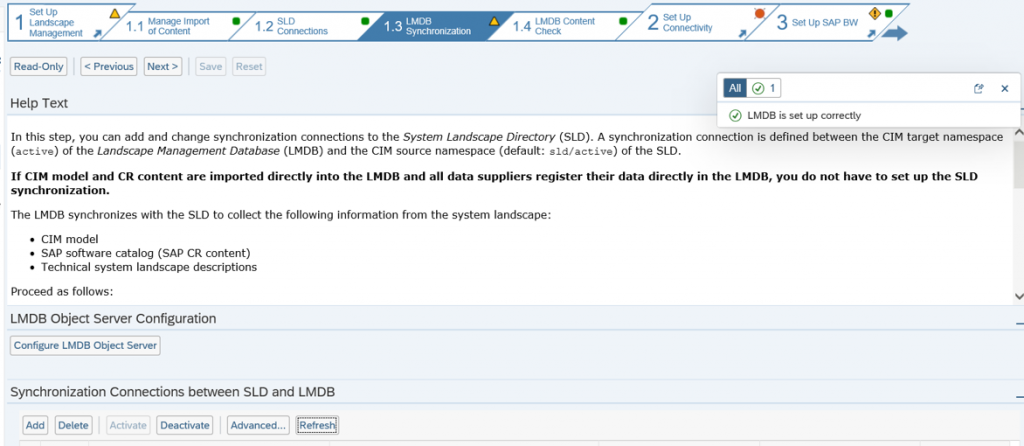The height and width of the screenshot is (446, 1024).
Task: Click green status square on SLD Connections step
Action: 365,21
